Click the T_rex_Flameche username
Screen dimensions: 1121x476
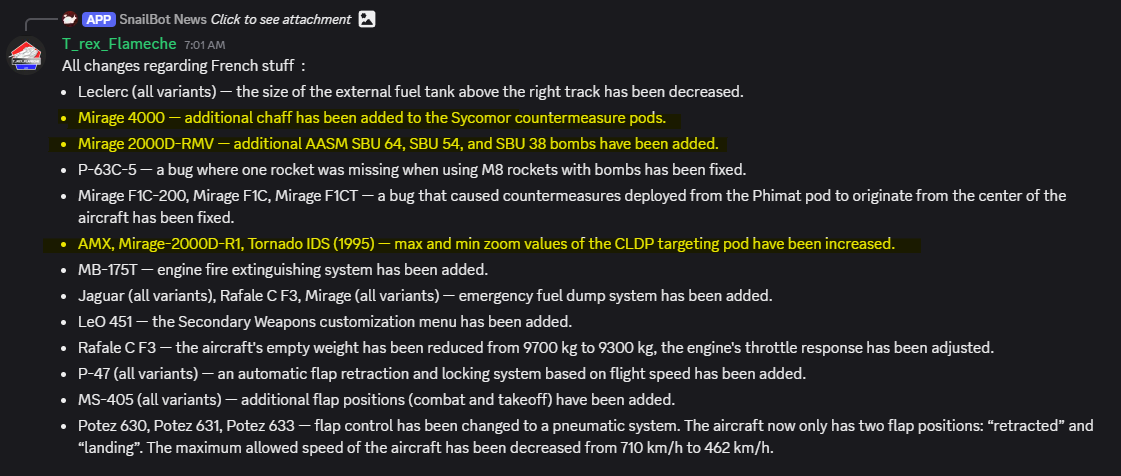pos(119,44)
